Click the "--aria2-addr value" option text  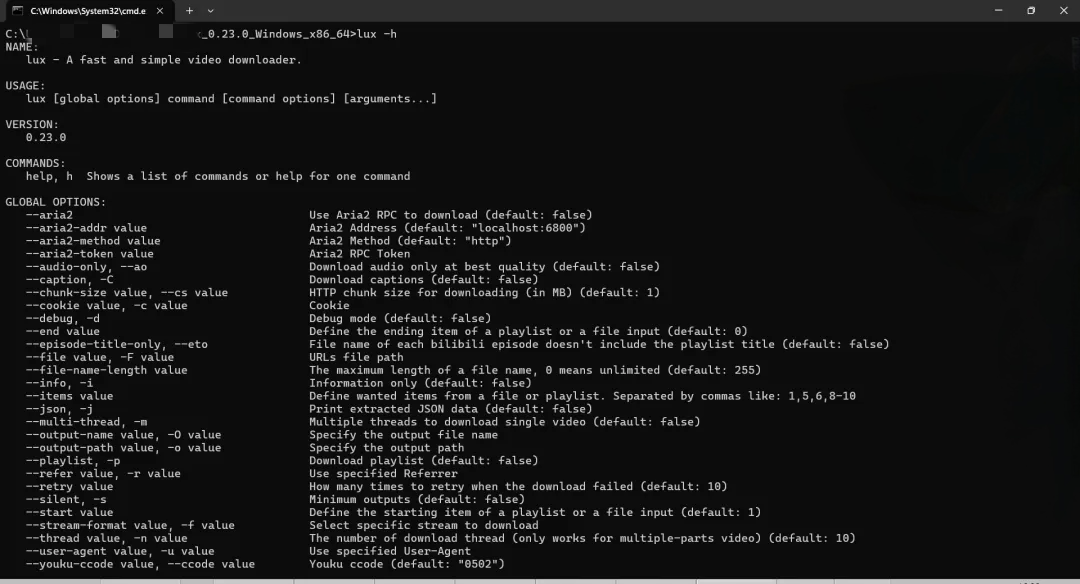[x=86, y=228]
